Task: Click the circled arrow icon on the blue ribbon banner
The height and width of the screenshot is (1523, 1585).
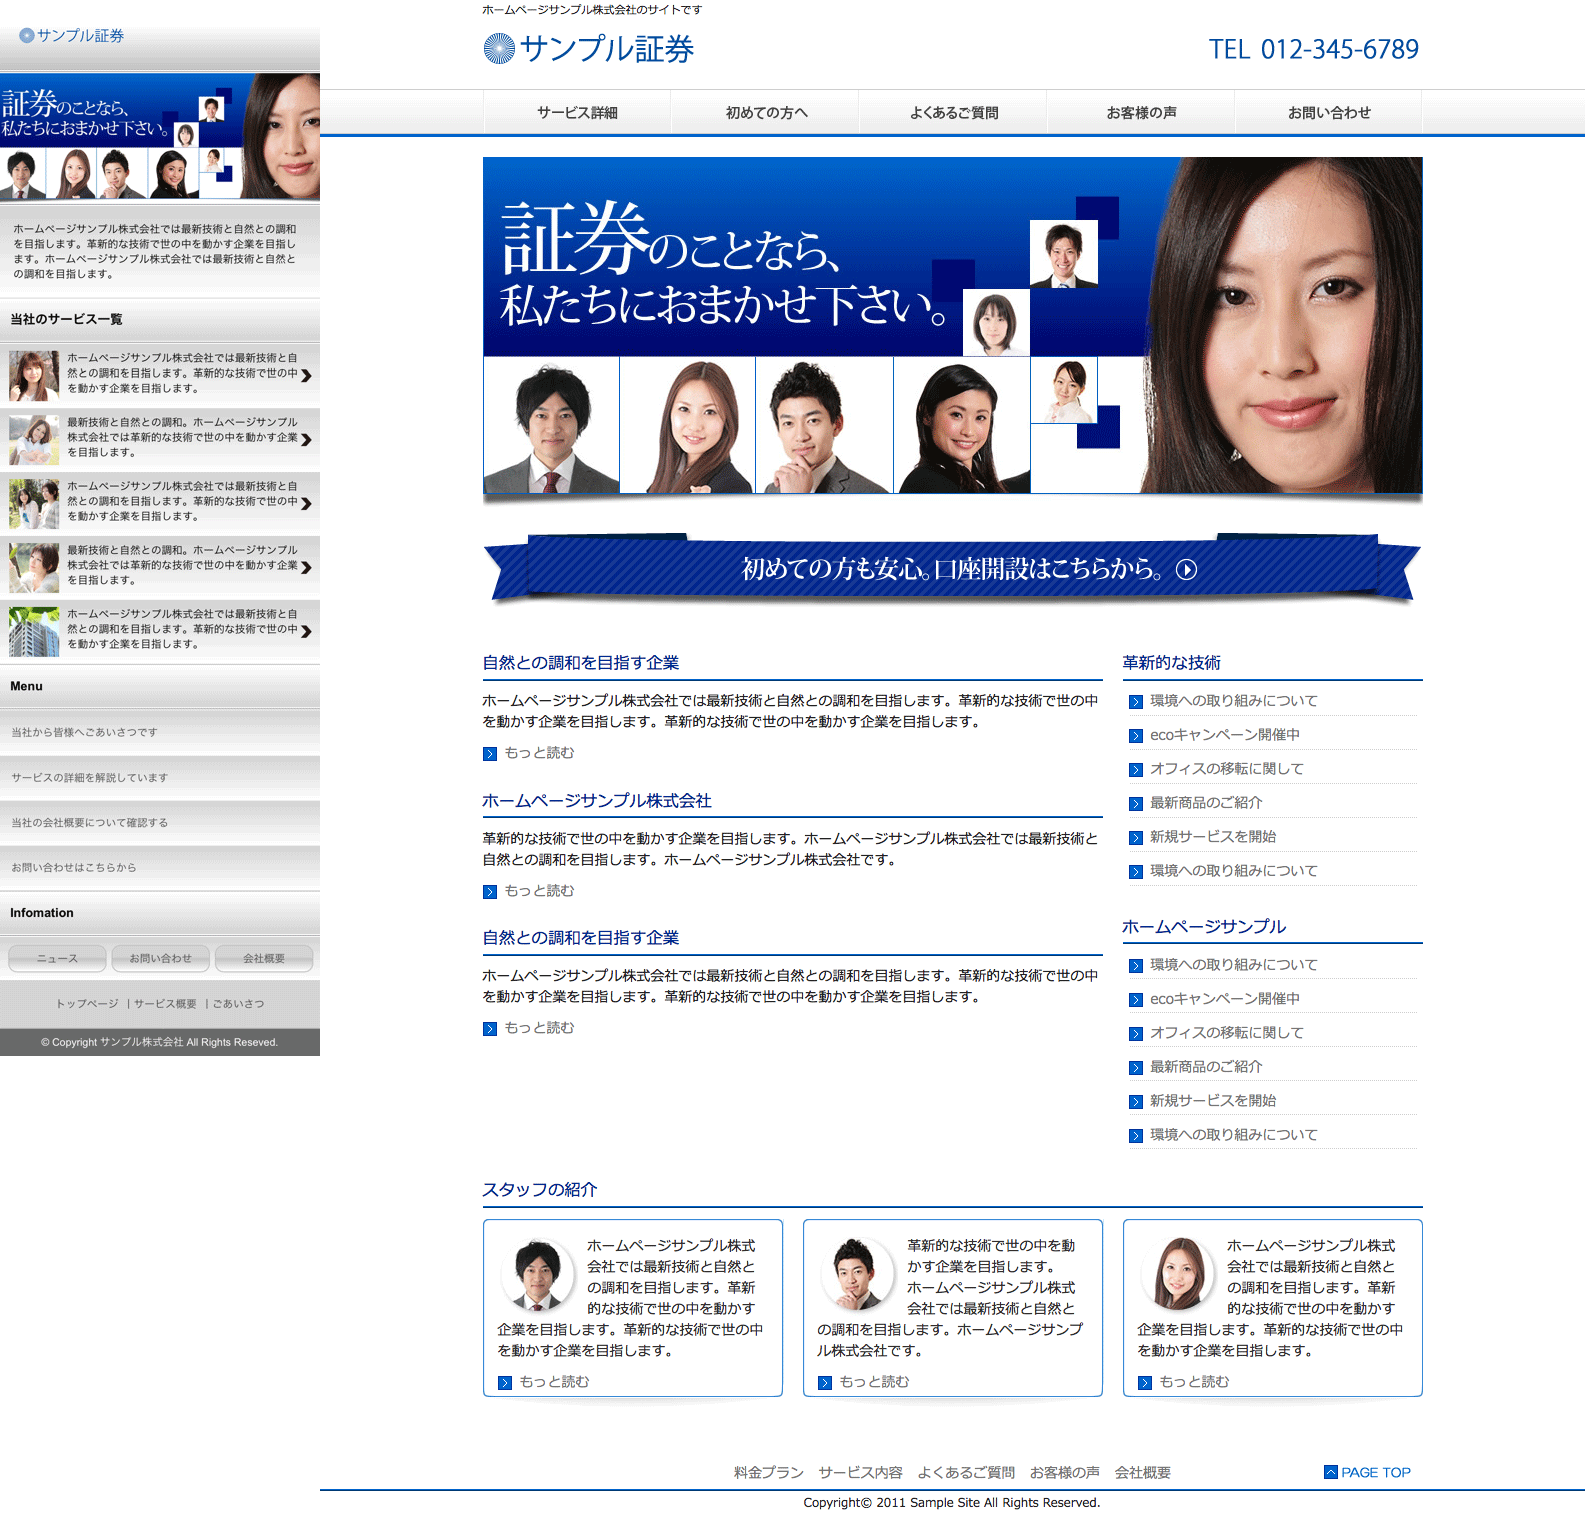Action: [1186, 570]
